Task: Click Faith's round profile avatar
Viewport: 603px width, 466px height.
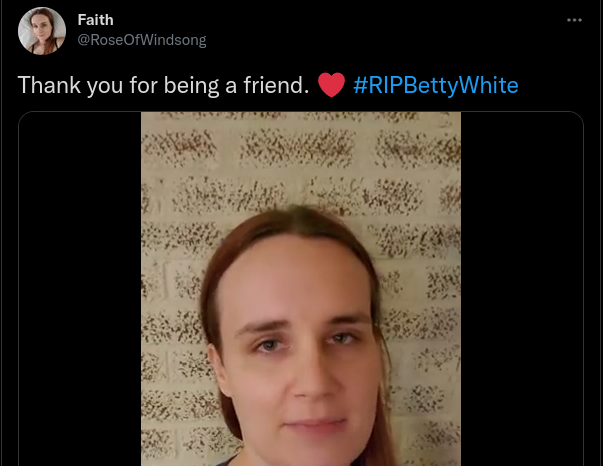Action: [x=42, y=31]
